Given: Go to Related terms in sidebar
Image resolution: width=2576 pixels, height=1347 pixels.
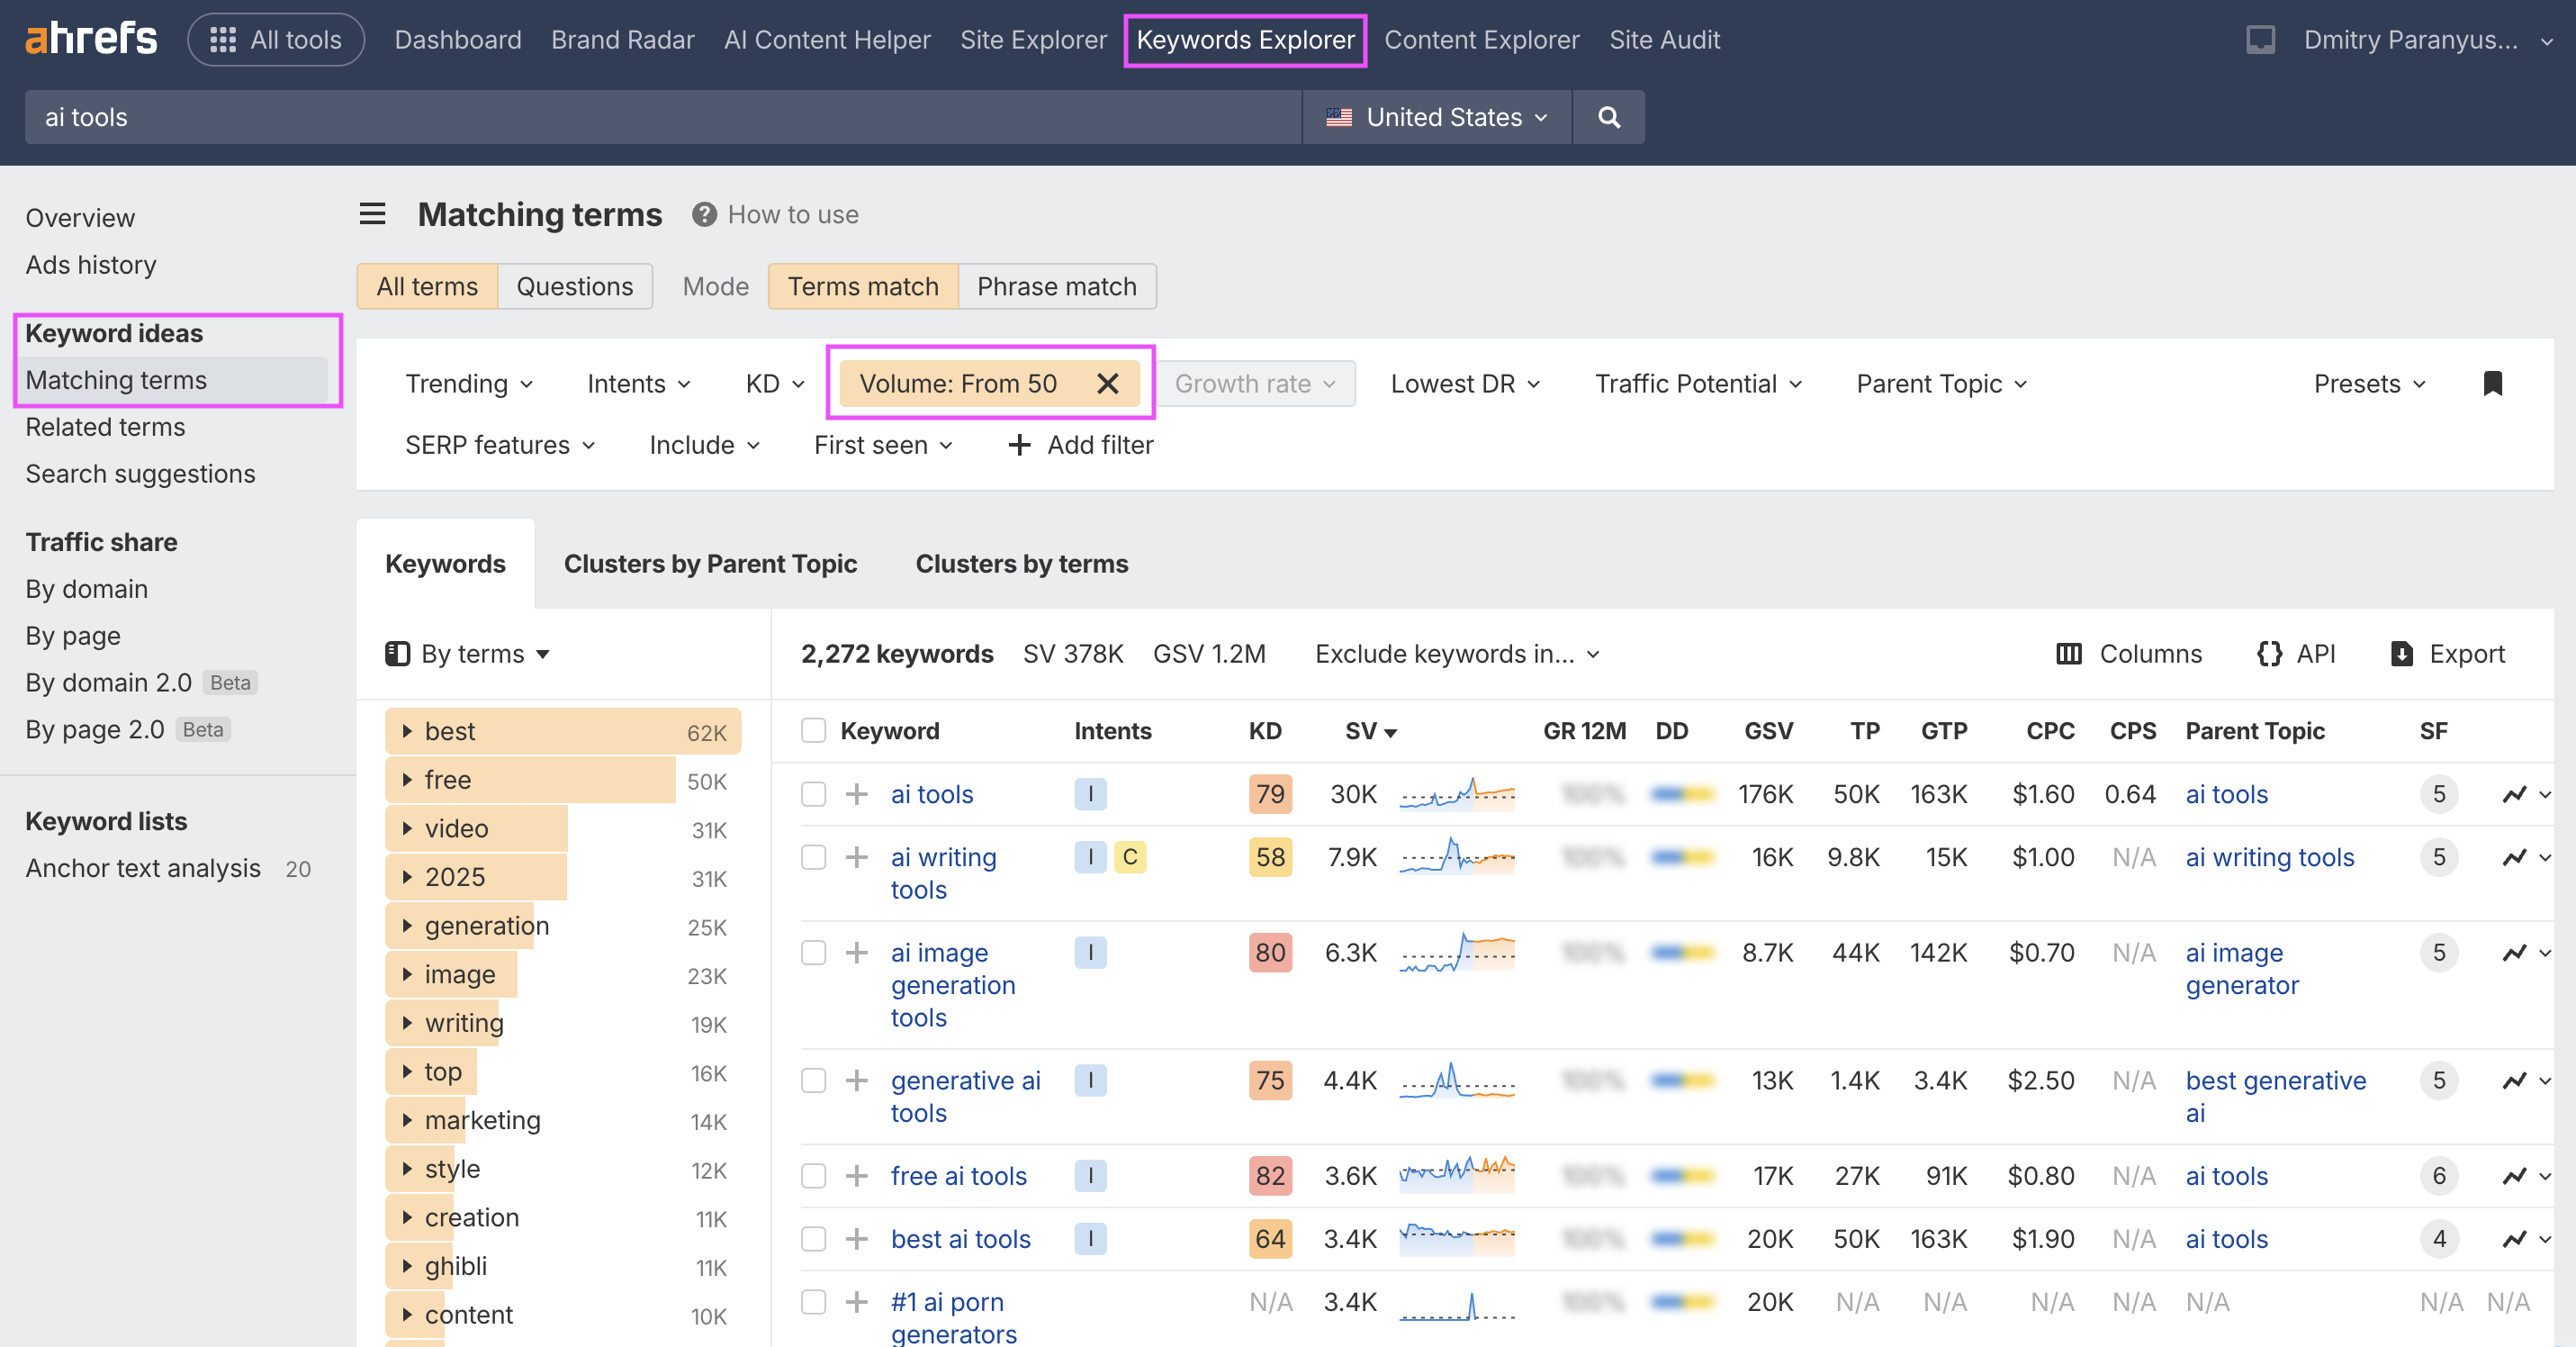Looking at the screenshot, I should pos(105,427).
